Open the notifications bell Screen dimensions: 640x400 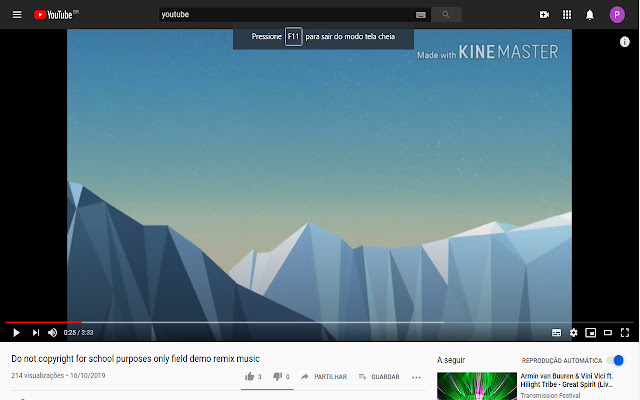[590, 15]
